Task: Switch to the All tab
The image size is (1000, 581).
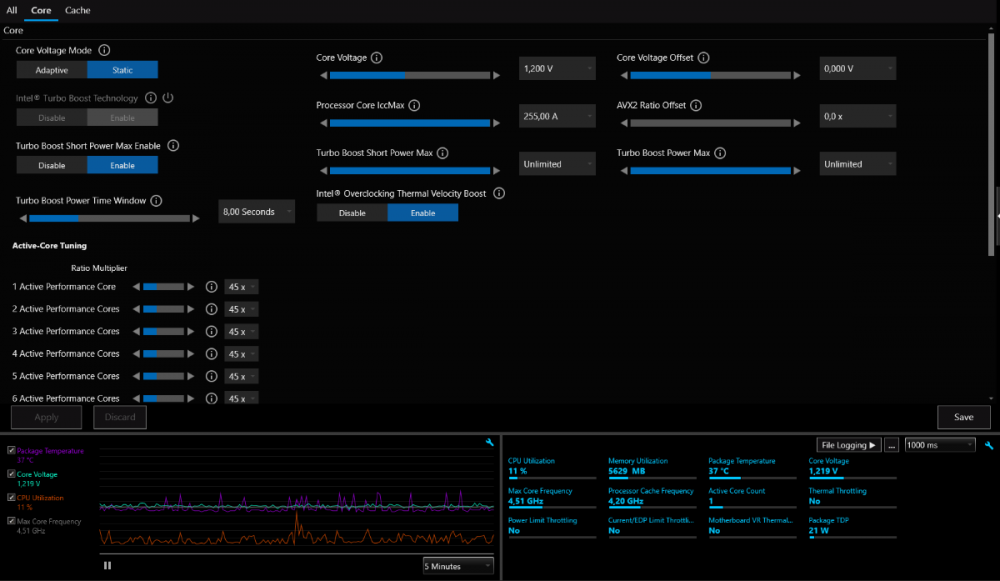Action: [x=12, y=10]
